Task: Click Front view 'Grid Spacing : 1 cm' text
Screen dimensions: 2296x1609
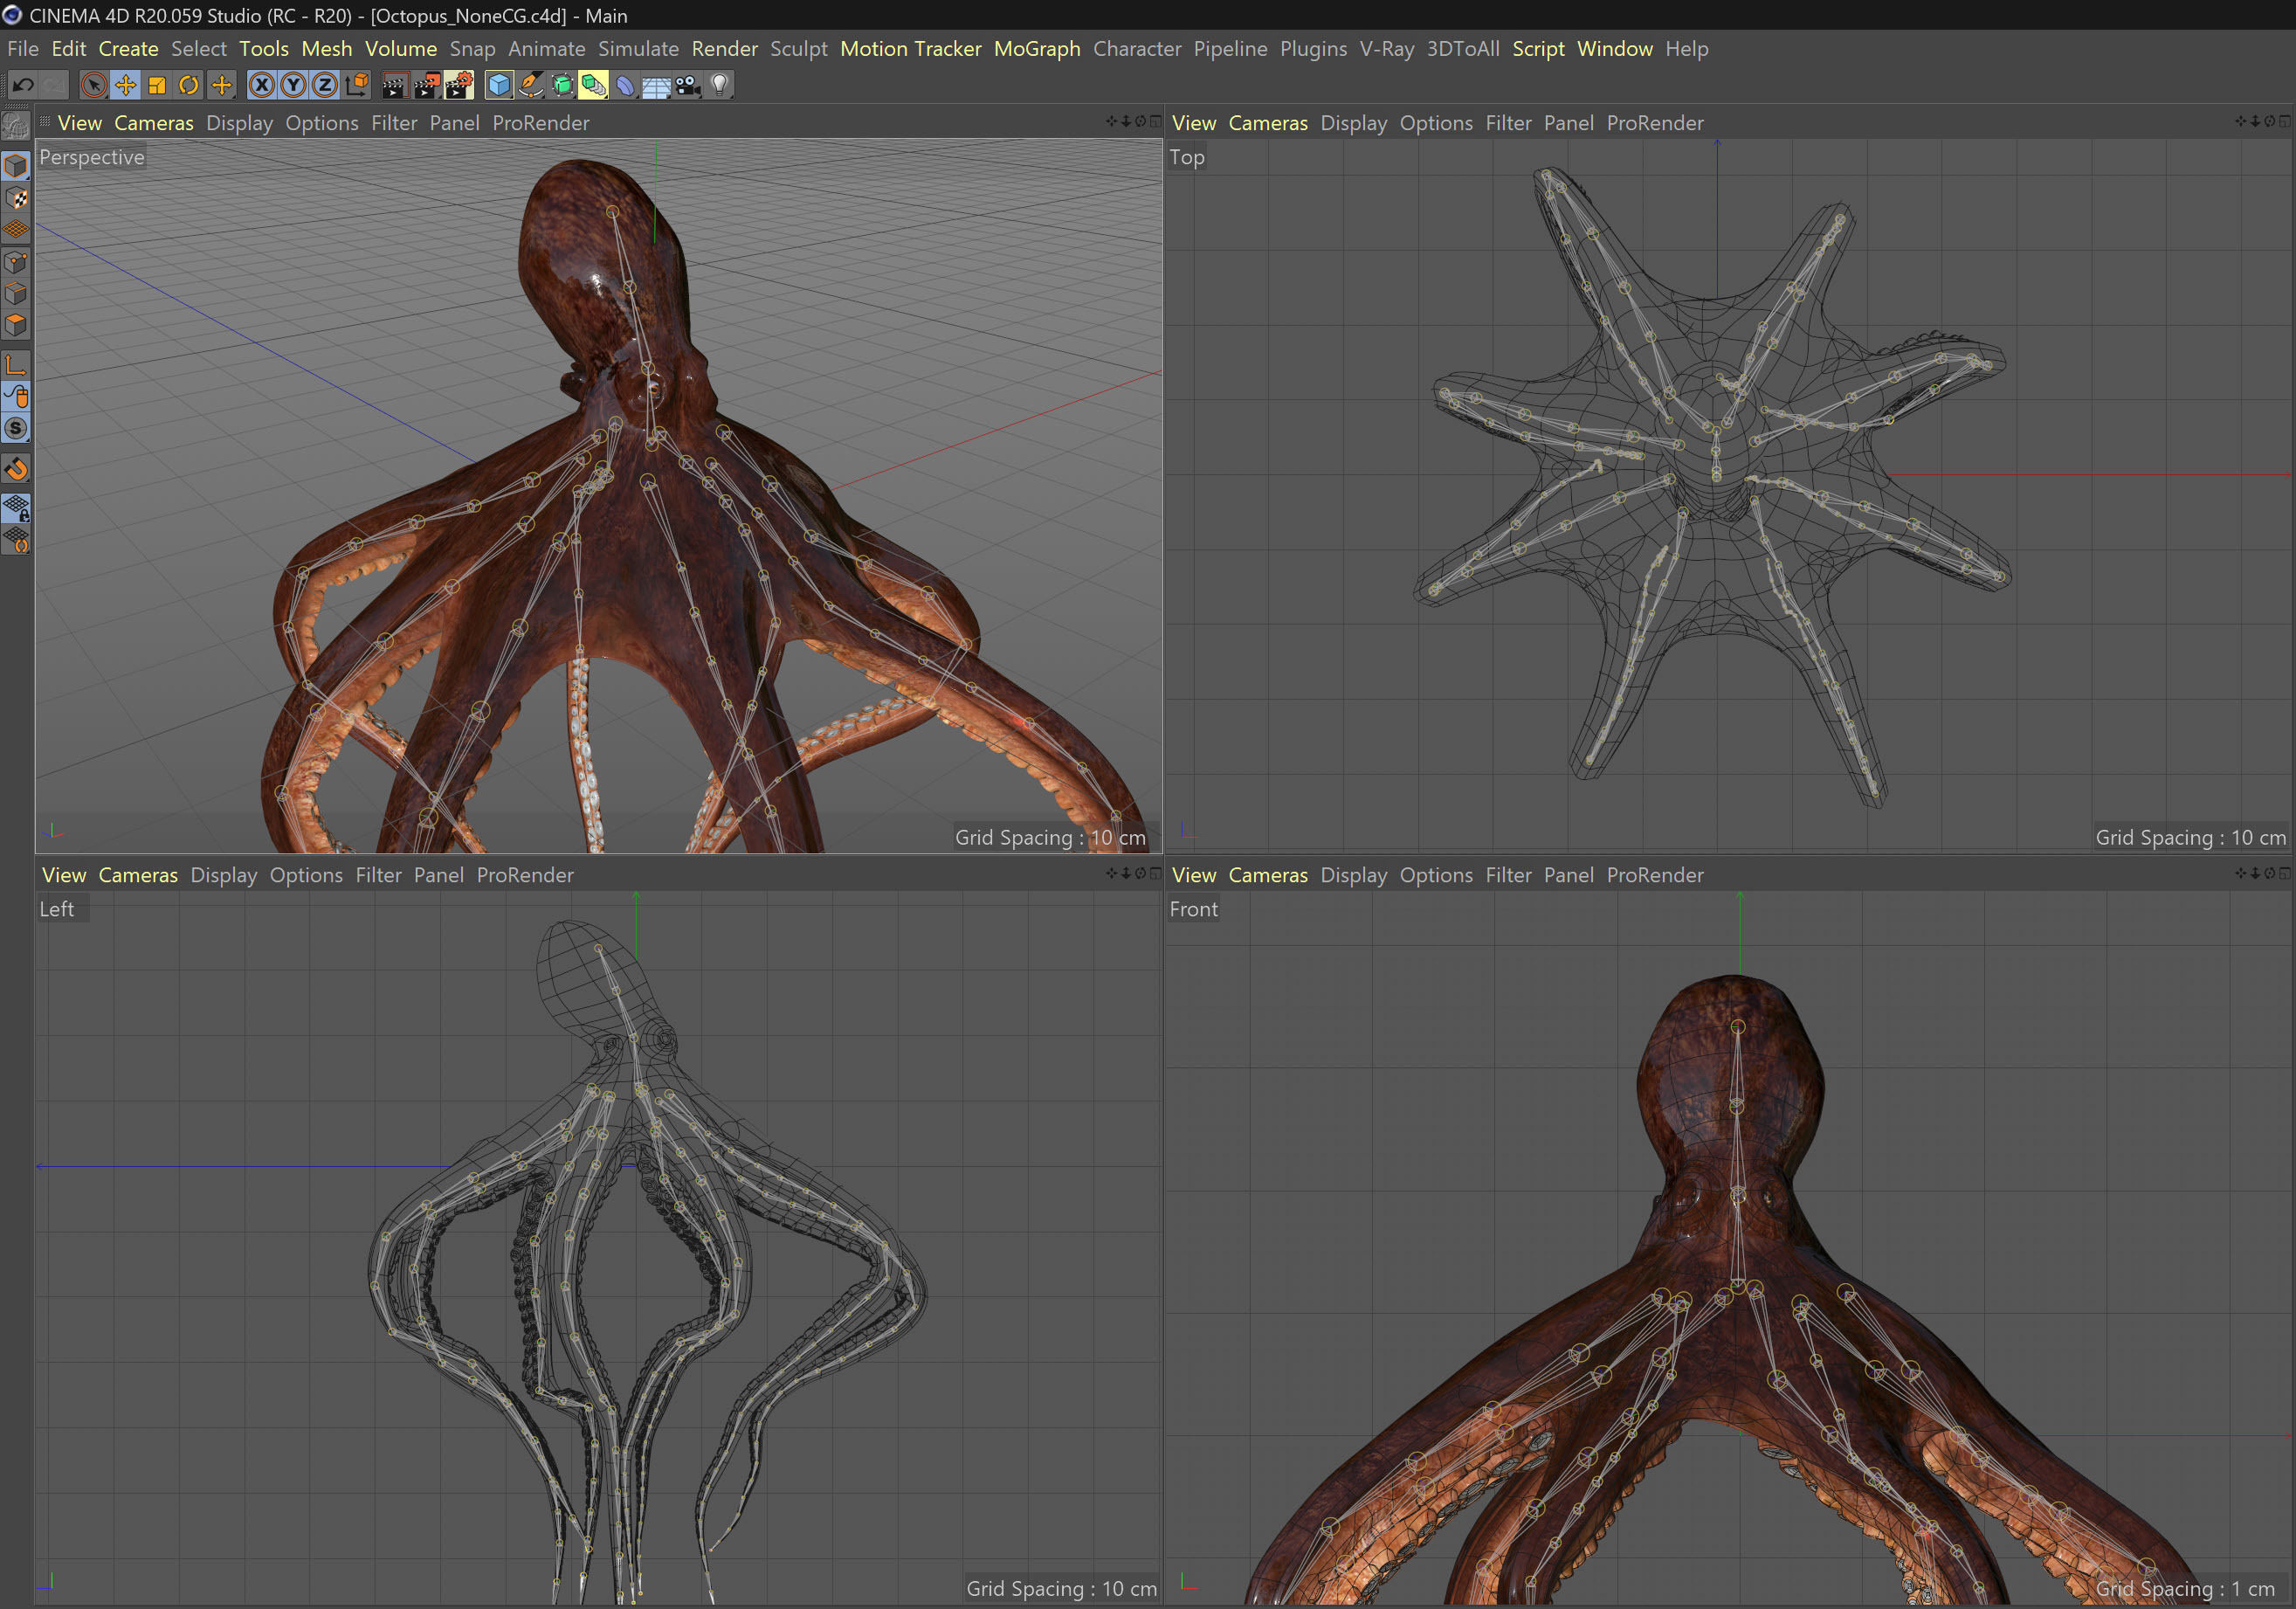Action: tap(2185, 1589)
